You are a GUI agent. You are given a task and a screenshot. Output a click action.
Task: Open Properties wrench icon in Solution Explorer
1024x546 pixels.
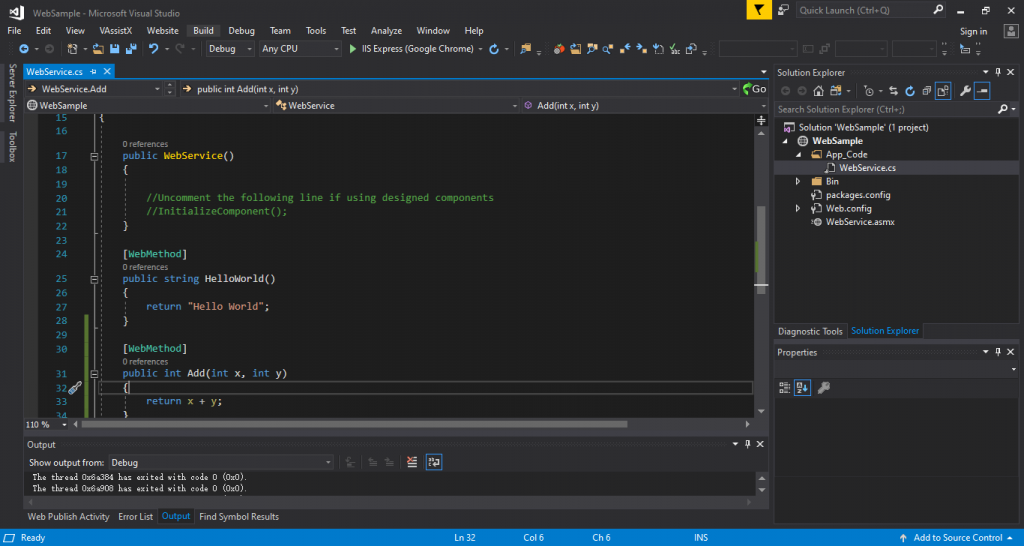[965, 91]
